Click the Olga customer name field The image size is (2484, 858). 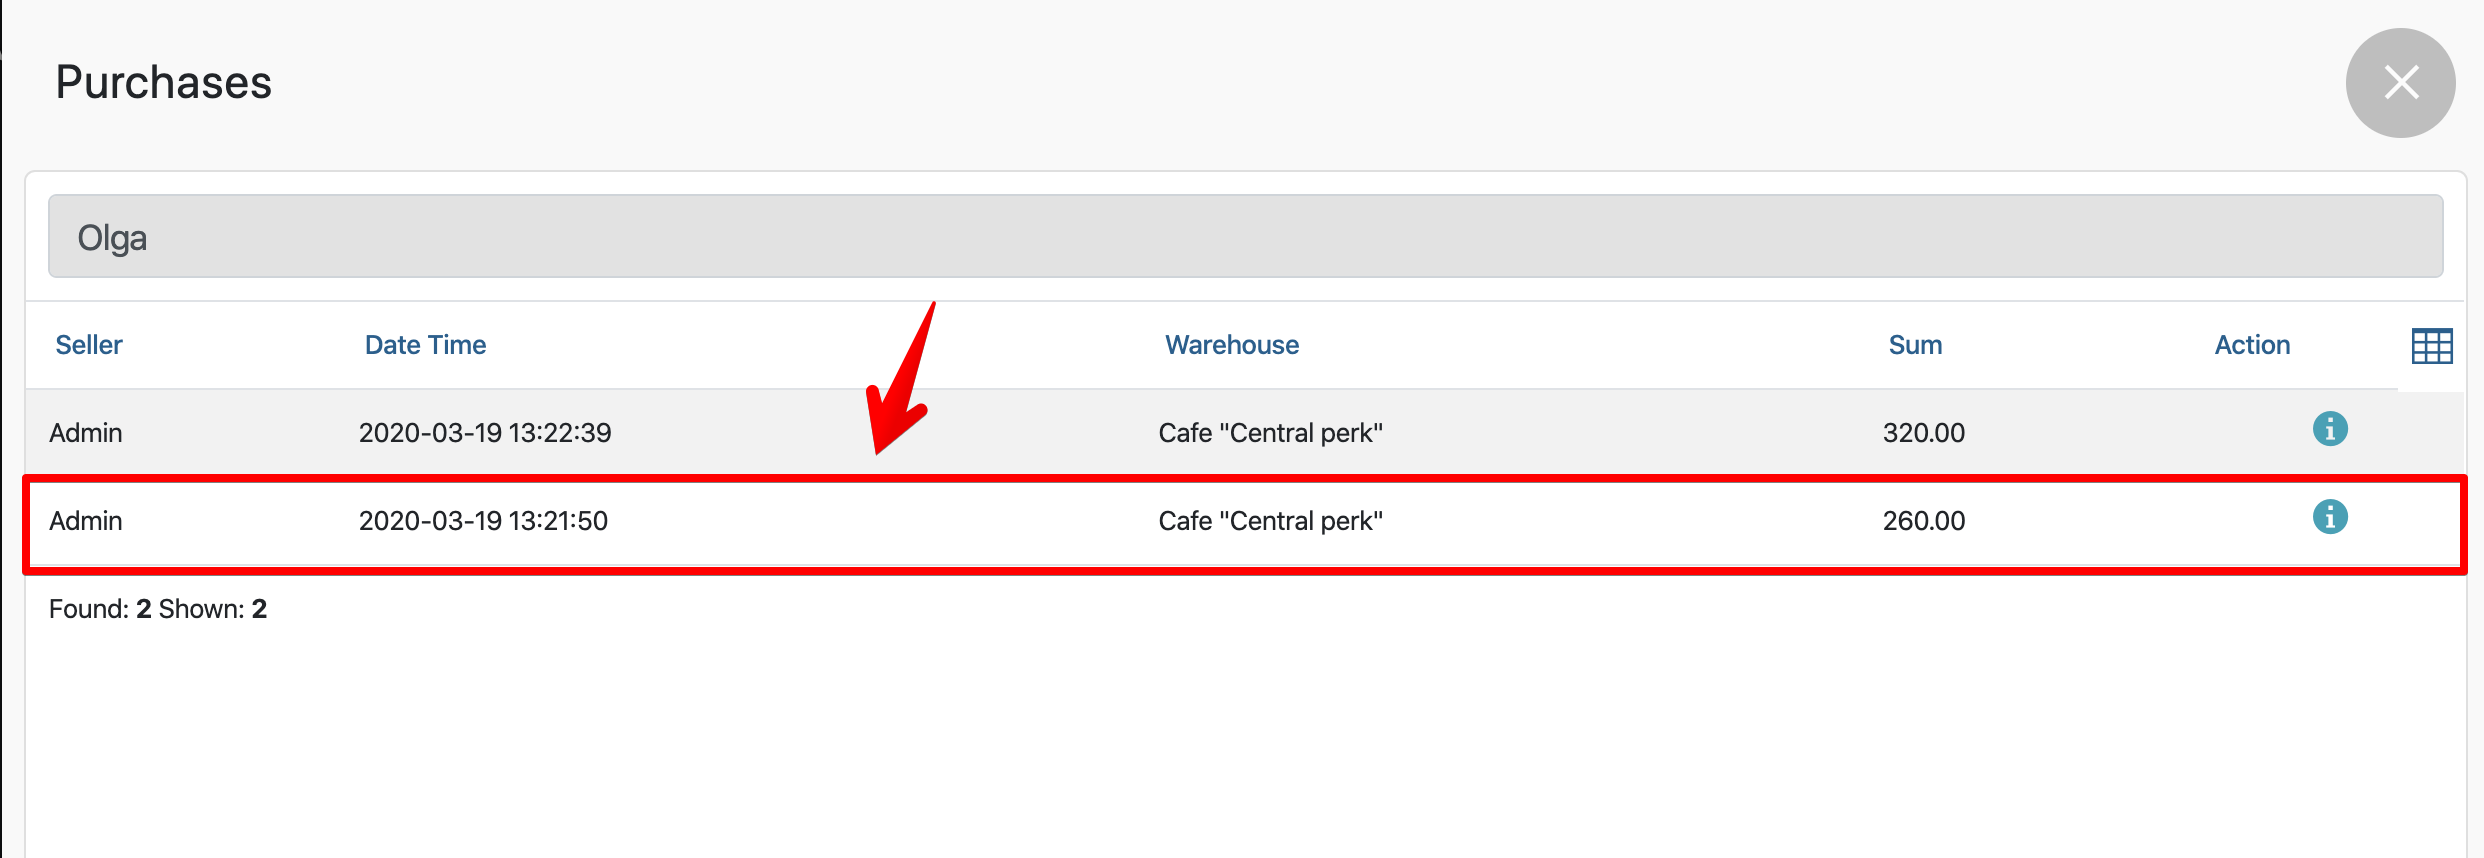[x=1245, y=237]
